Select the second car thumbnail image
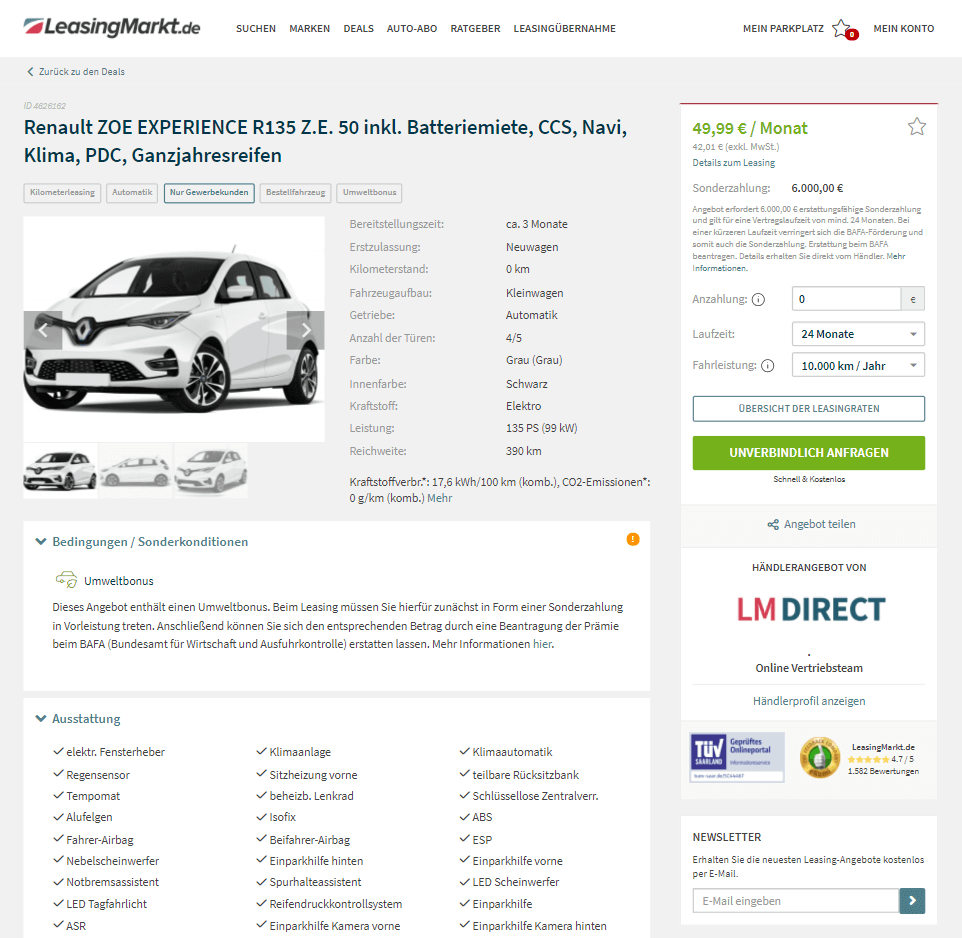This screenshot has width=962, height=938. (x=136, y=471)
